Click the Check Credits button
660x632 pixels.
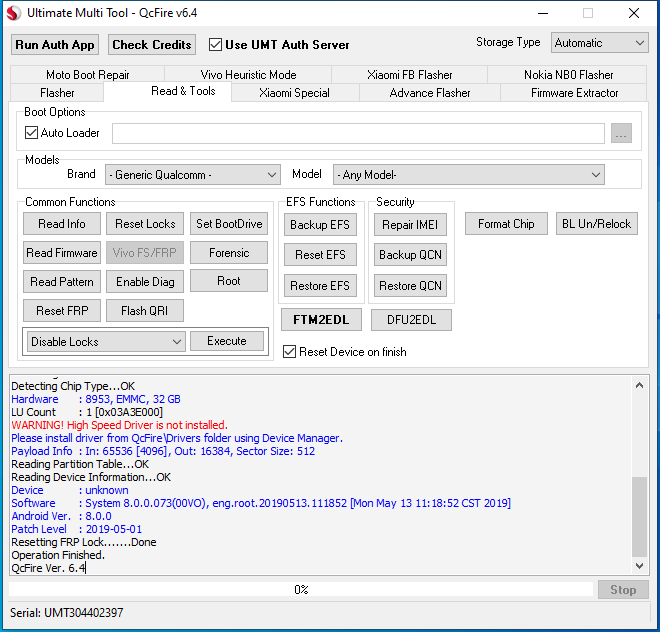[152, 45]
